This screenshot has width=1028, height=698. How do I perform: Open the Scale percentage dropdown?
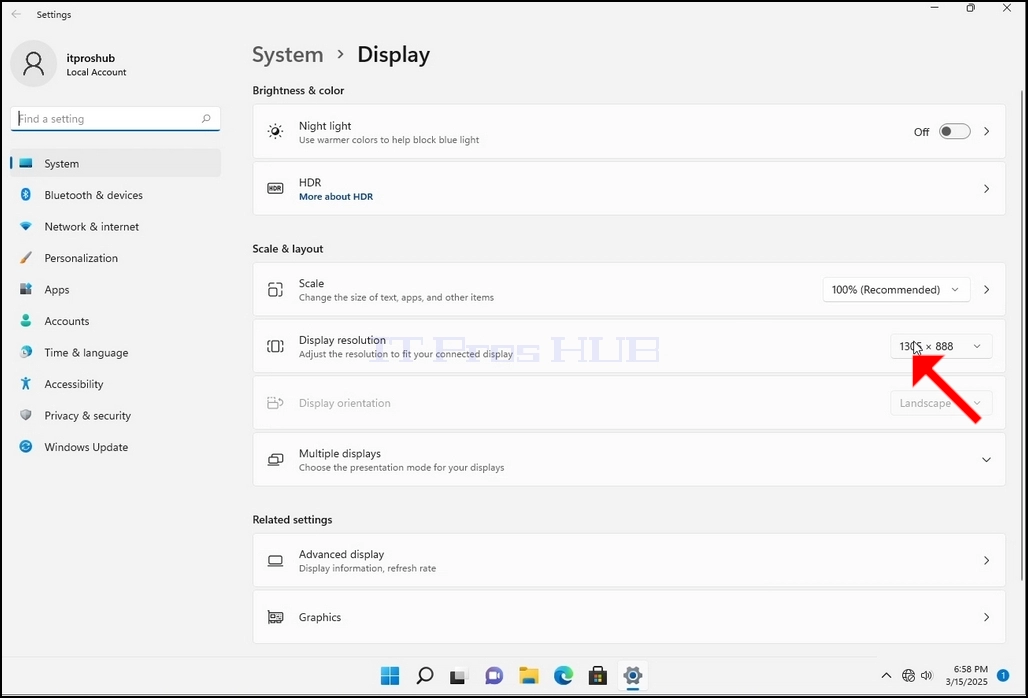coord(896,290)
